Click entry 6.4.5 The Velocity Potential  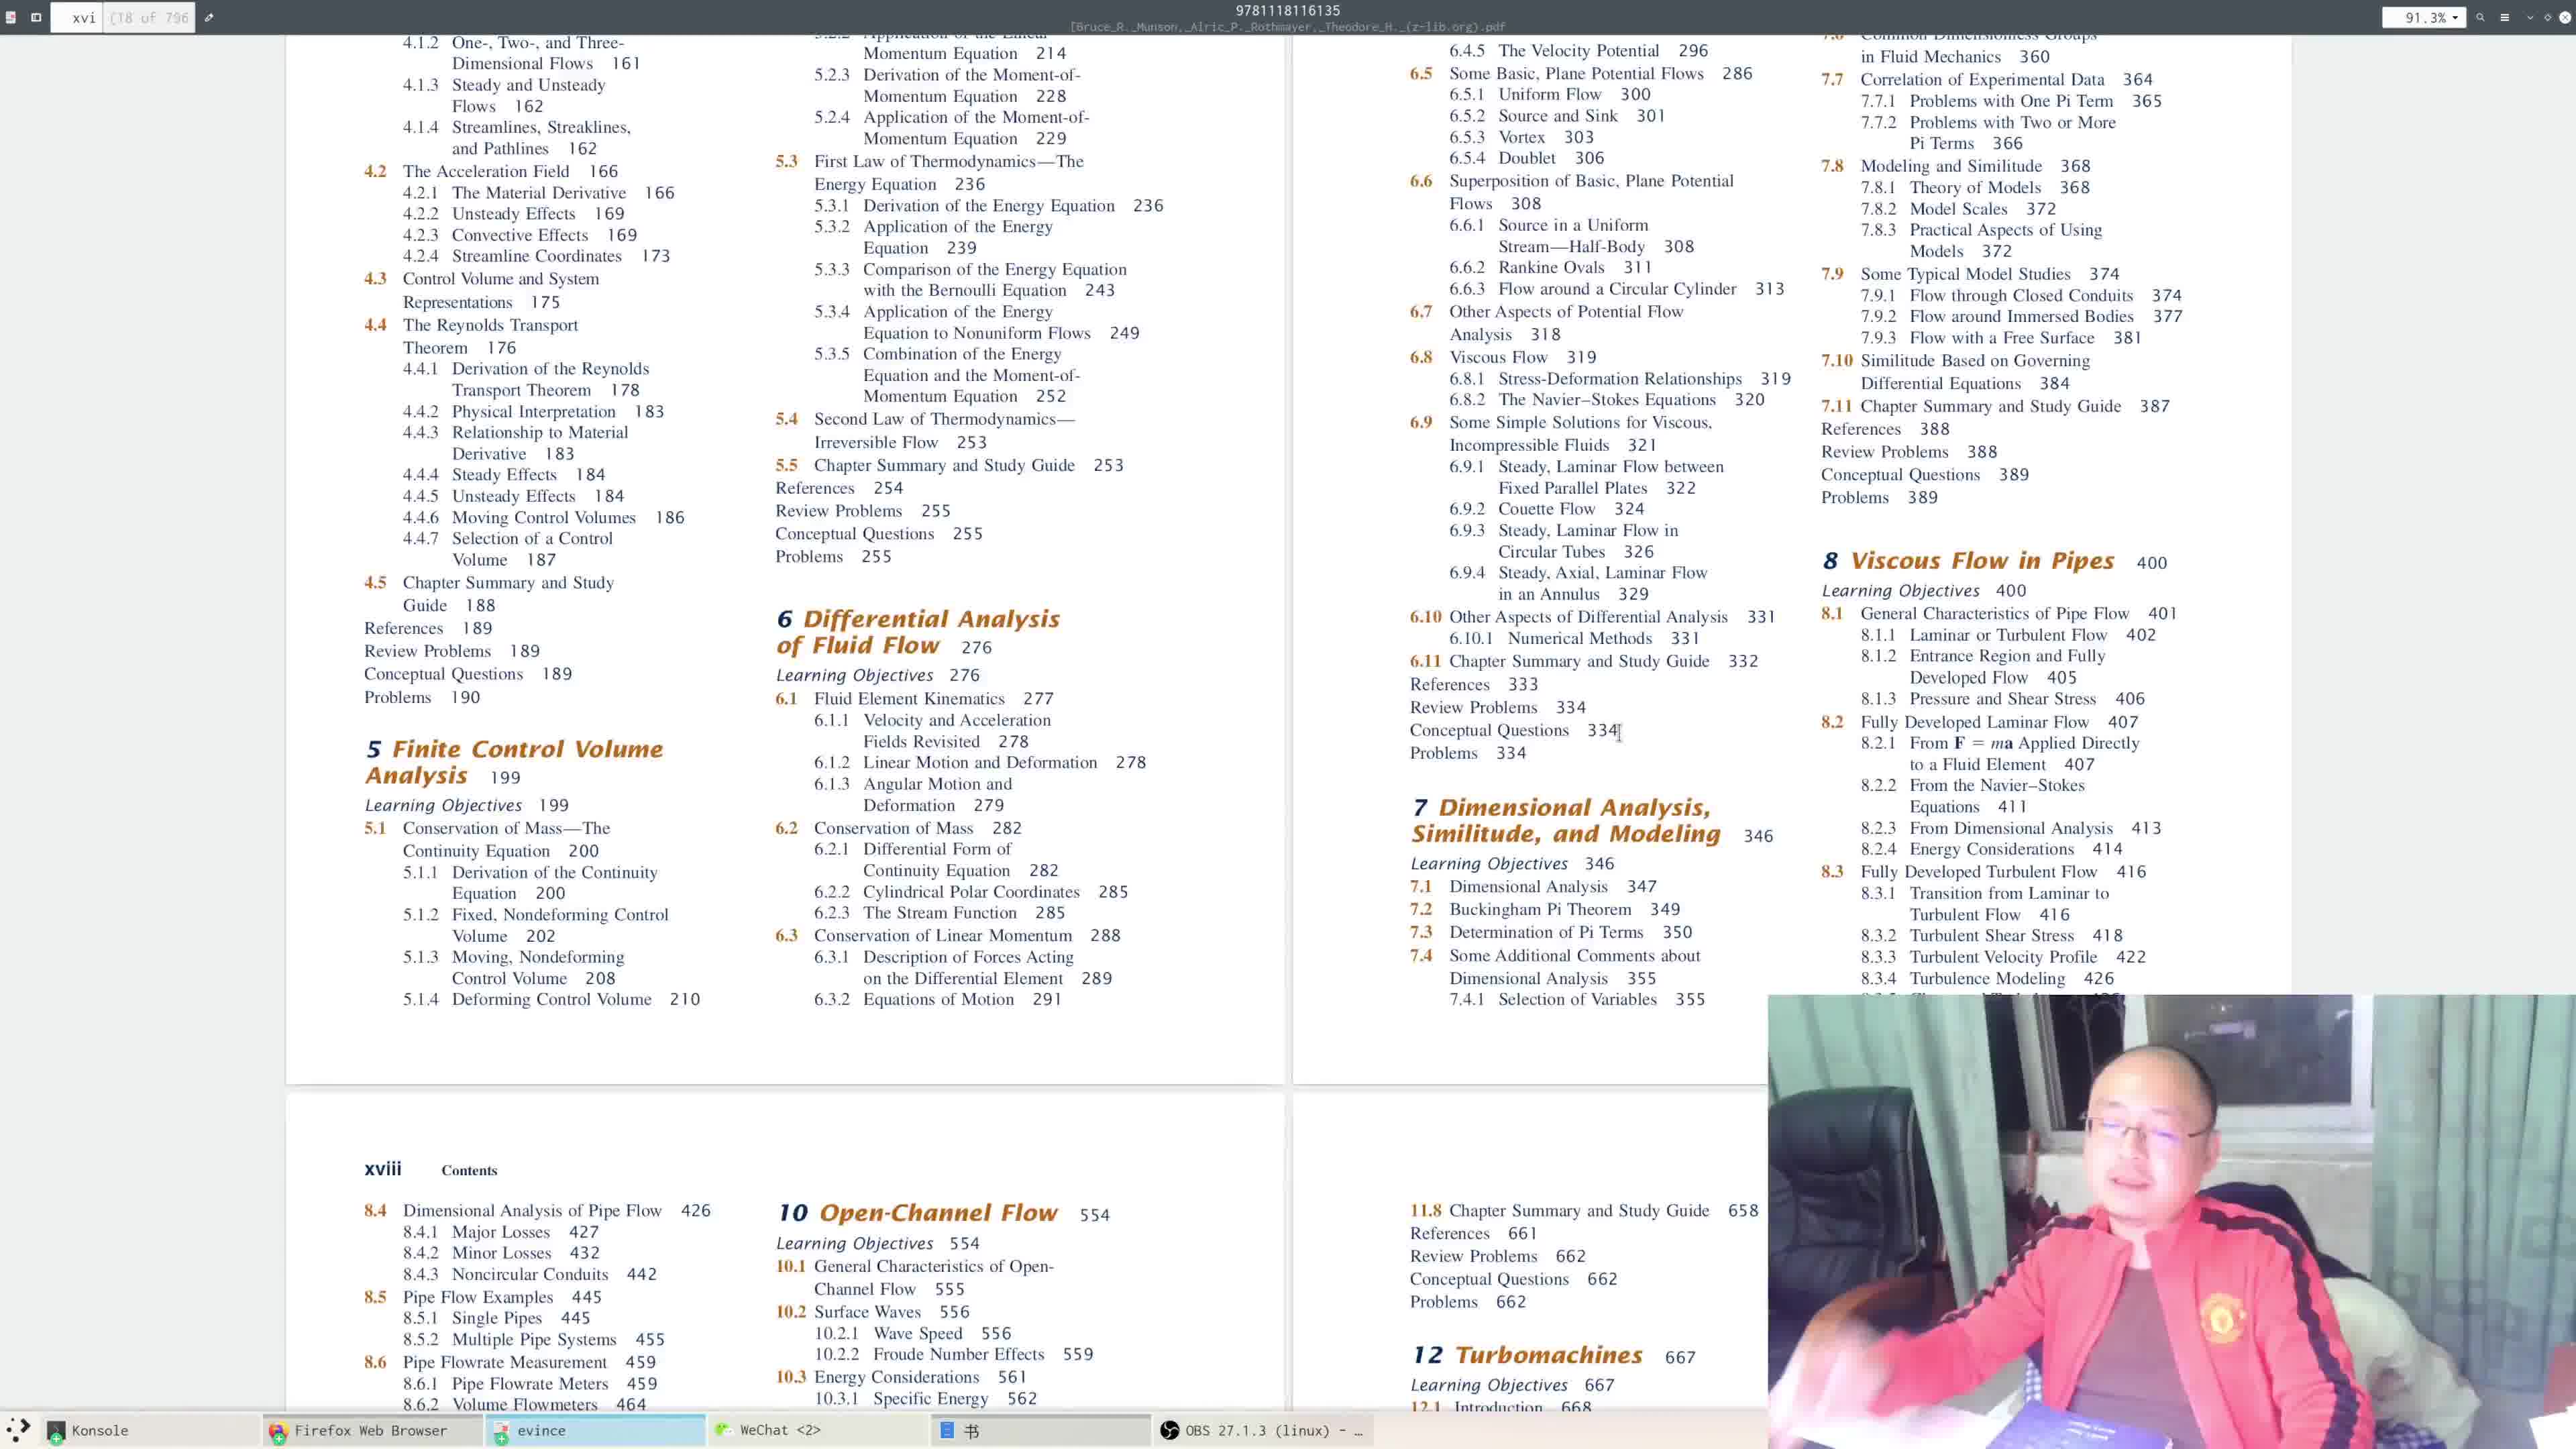coord(1578,50)
